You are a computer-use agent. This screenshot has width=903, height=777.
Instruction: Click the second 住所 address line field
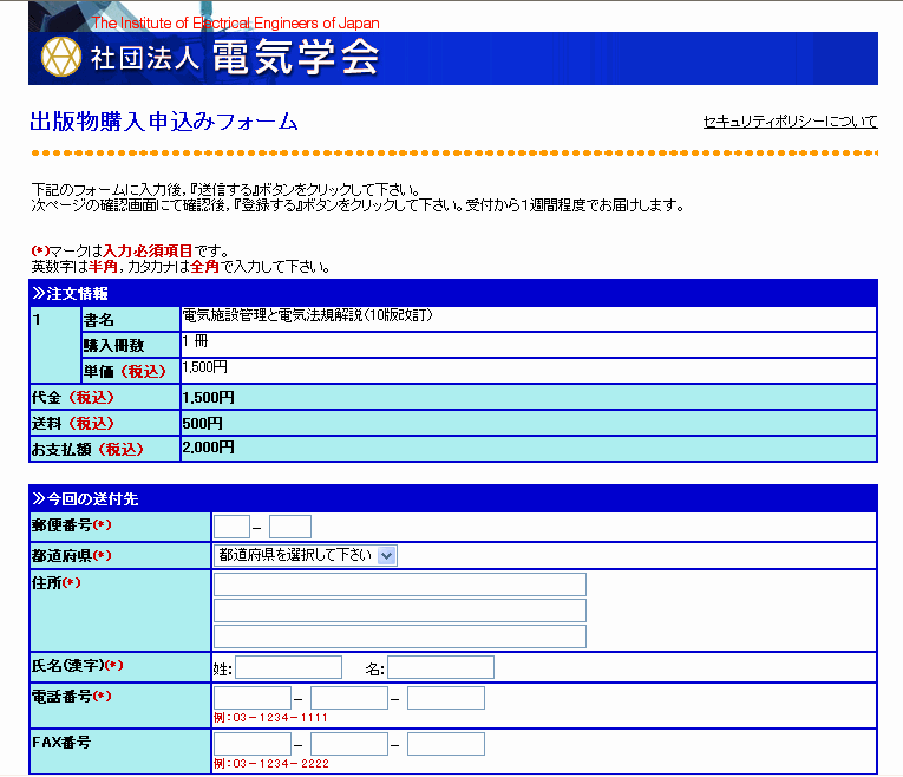click(400, 611)
